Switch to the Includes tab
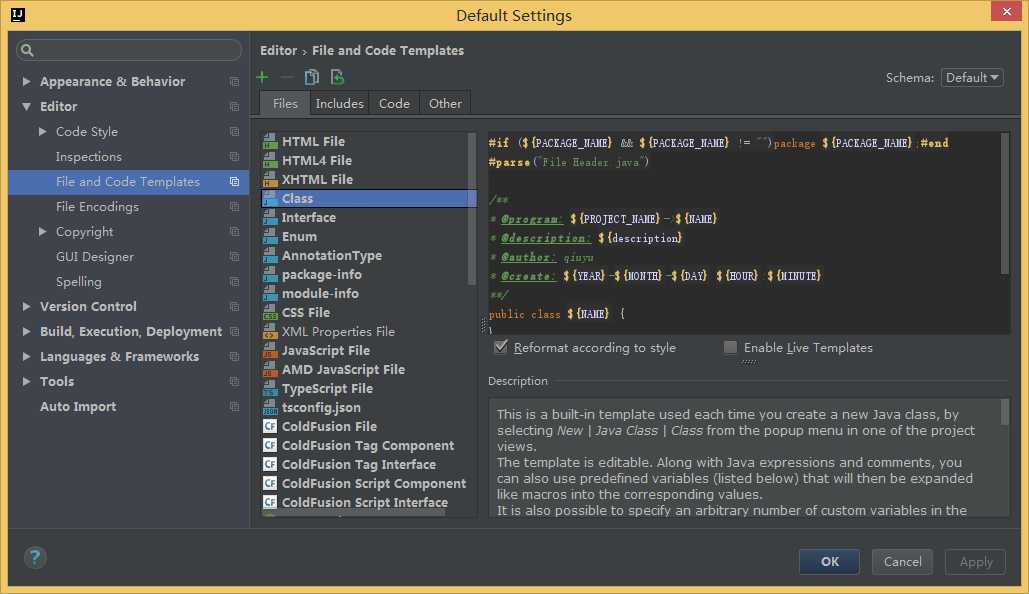This screenshot has height=594, width=1029. pos(340,103)
